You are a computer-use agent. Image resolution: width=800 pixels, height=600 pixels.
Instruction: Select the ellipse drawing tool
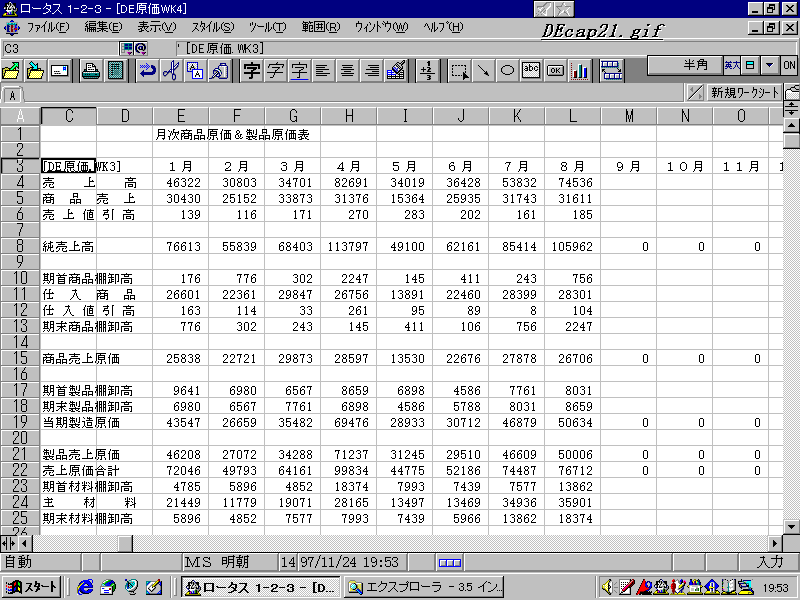[x=507, y=70]
